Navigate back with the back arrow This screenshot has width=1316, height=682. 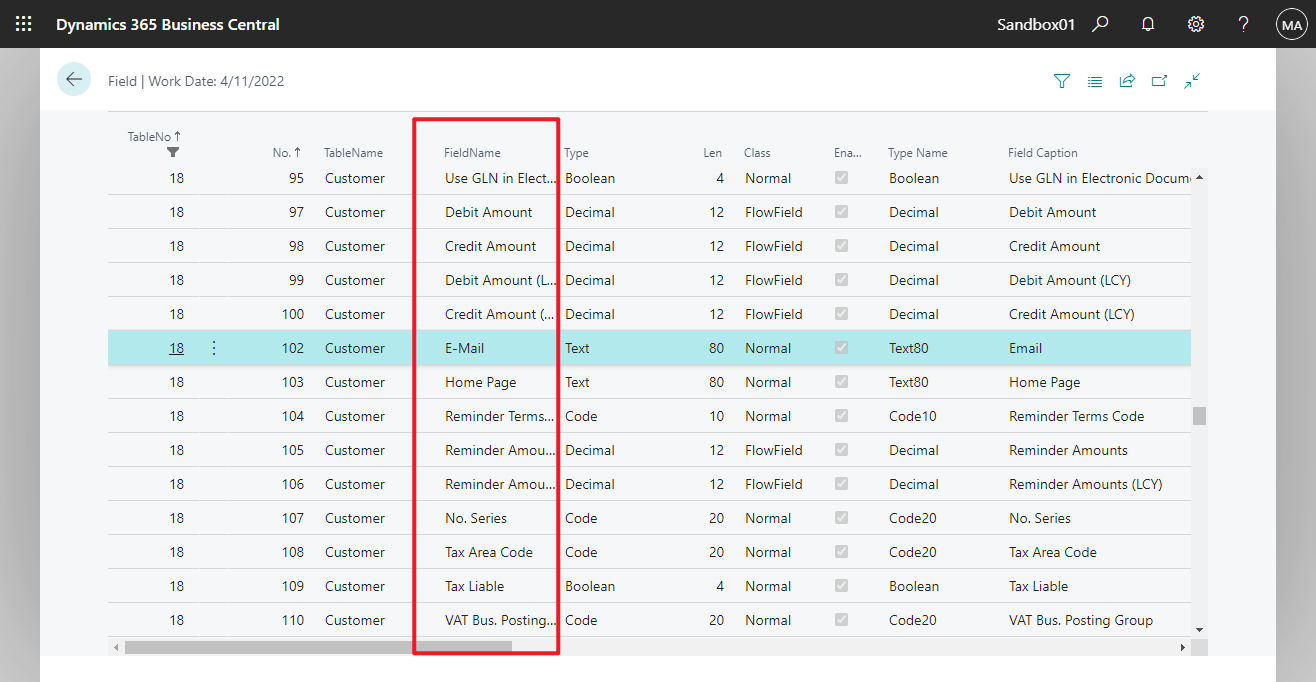[73, 79]
